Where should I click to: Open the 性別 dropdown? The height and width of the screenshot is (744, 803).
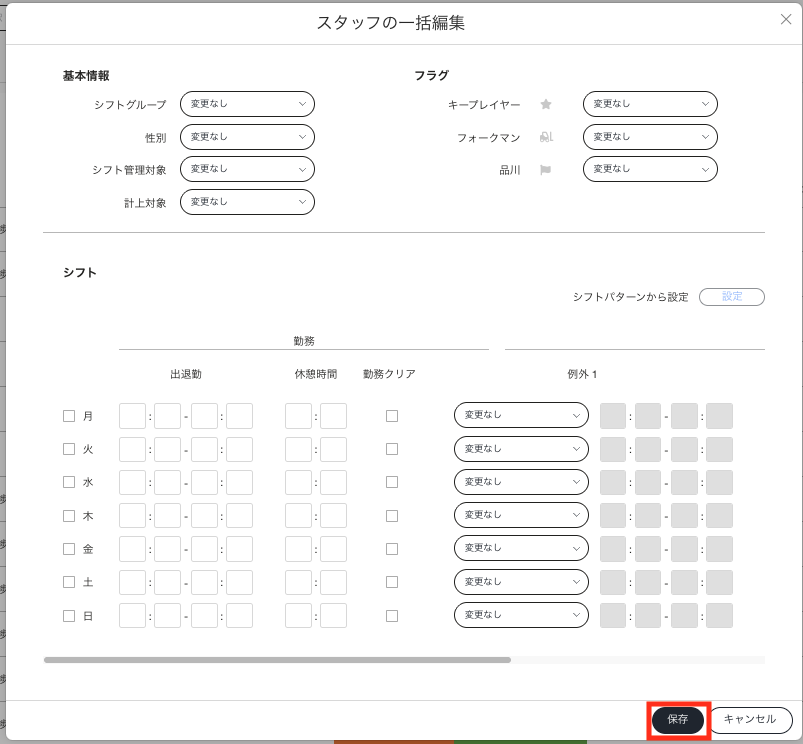coord(247,137)
